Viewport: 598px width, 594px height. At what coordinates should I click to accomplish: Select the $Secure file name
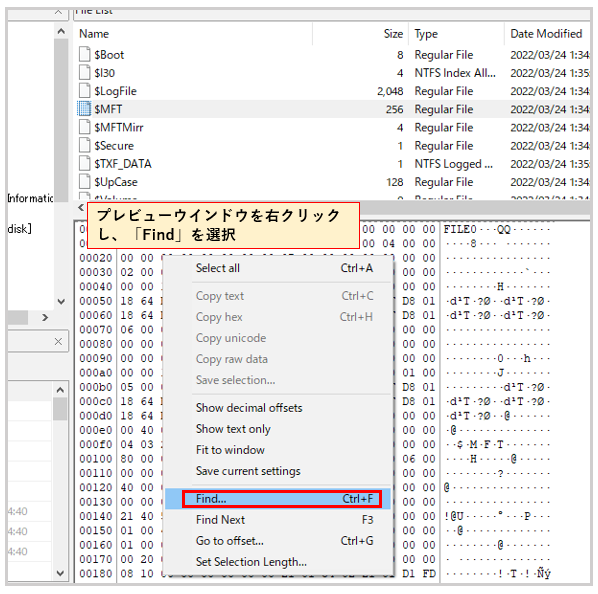(x=114, y=145)
